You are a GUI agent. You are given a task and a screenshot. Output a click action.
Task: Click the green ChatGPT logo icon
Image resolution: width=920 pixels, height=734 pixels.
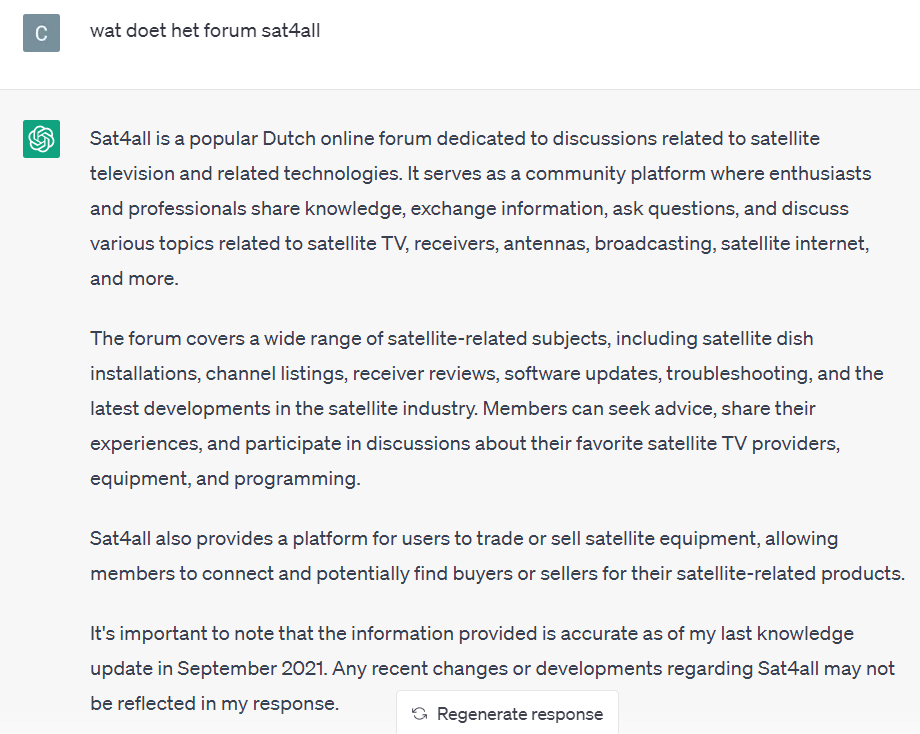point(41,139)
